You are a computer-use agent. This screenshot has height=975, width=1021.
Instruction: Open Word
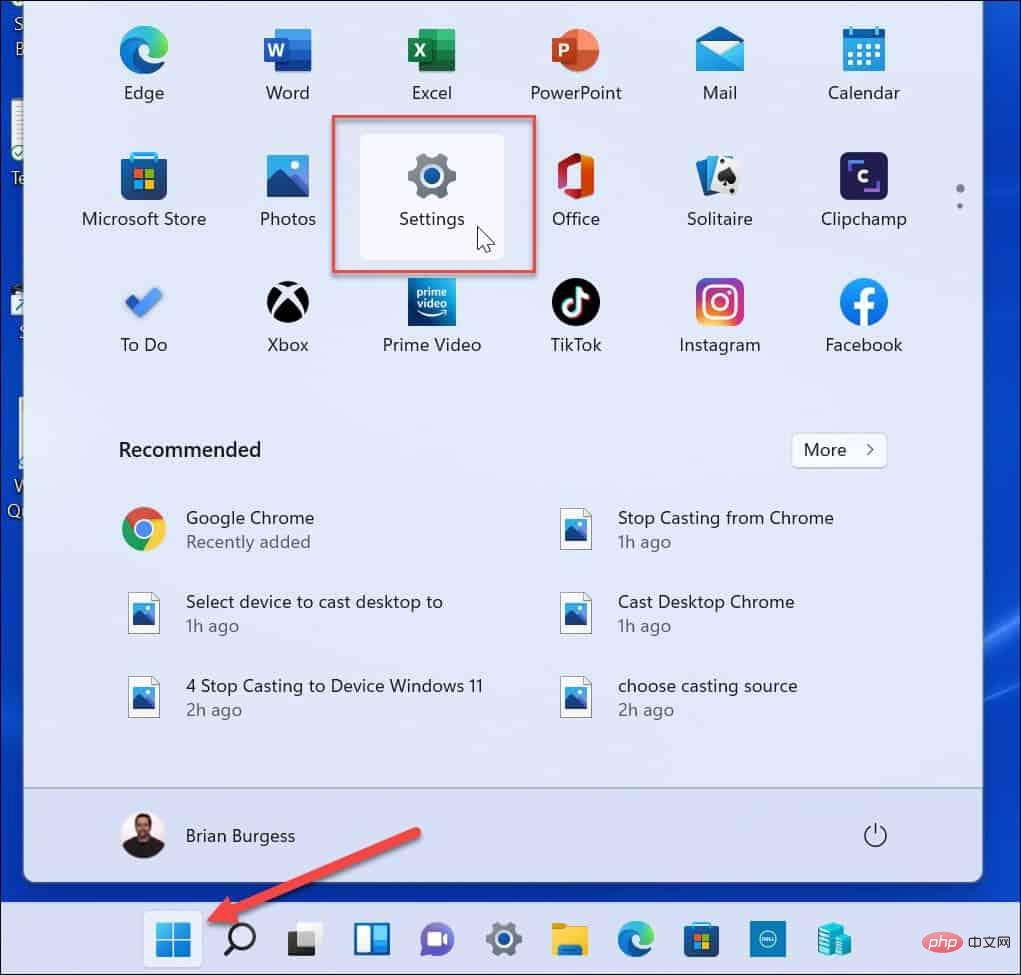click(287, 63)
